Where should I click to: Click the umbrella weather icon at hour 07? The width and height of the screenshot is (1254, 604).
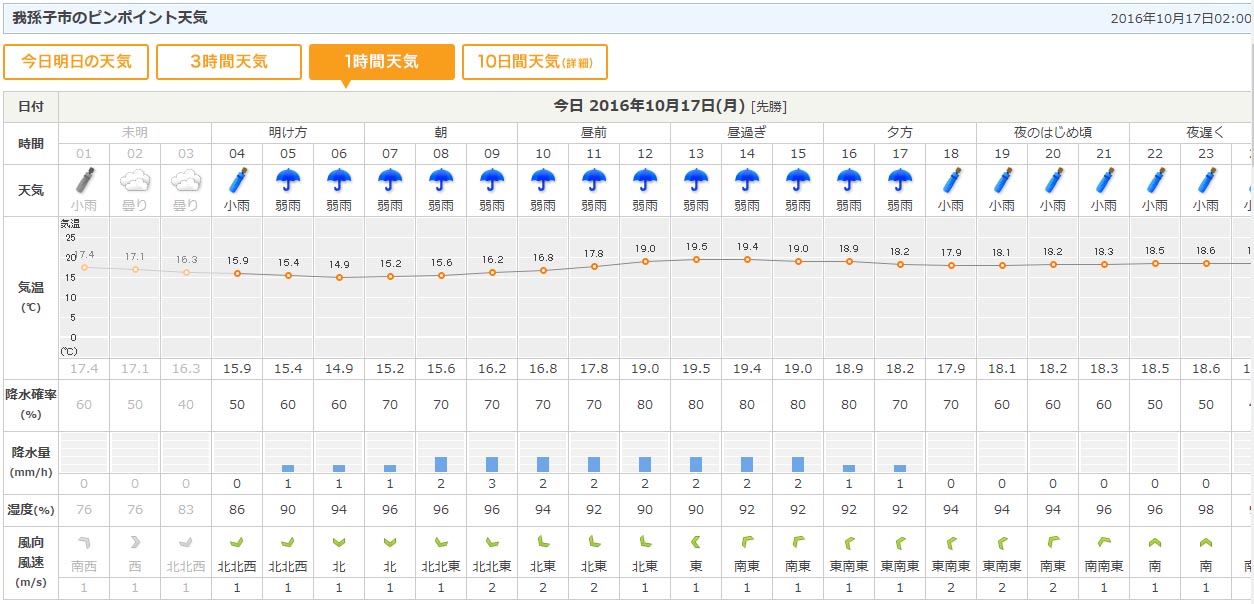[390, 180]
